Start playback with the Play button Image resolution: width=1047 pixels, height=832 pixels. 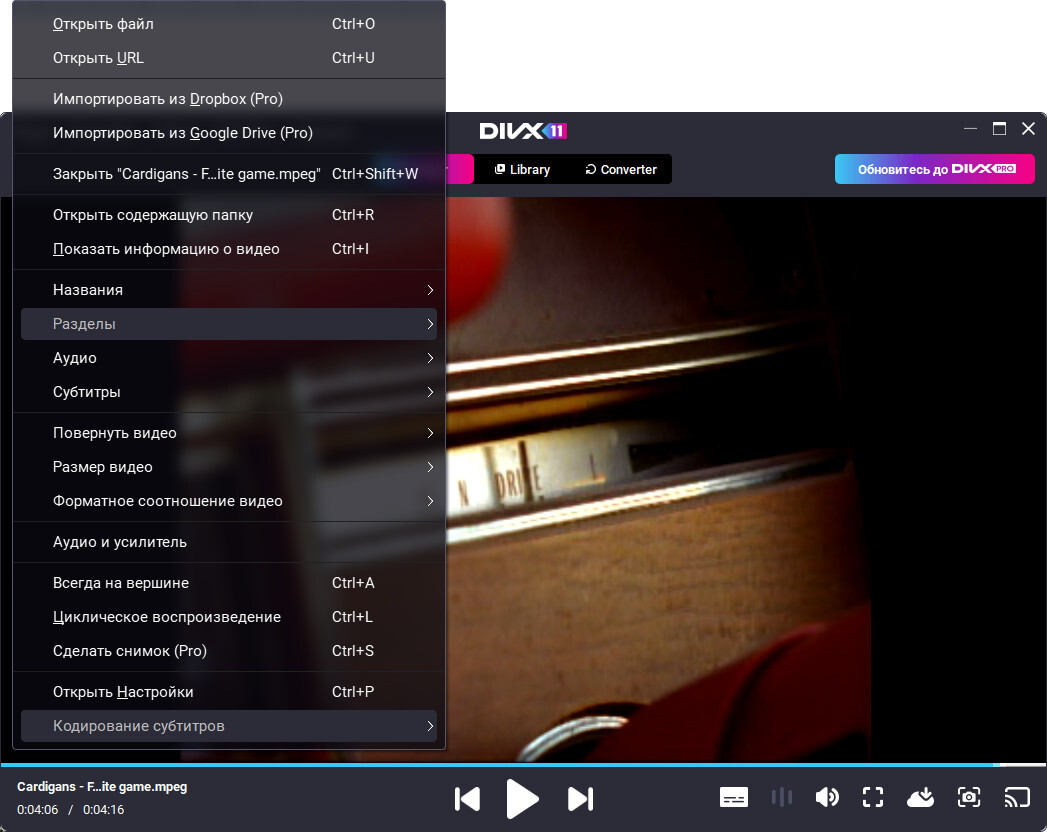pos(522,799)
